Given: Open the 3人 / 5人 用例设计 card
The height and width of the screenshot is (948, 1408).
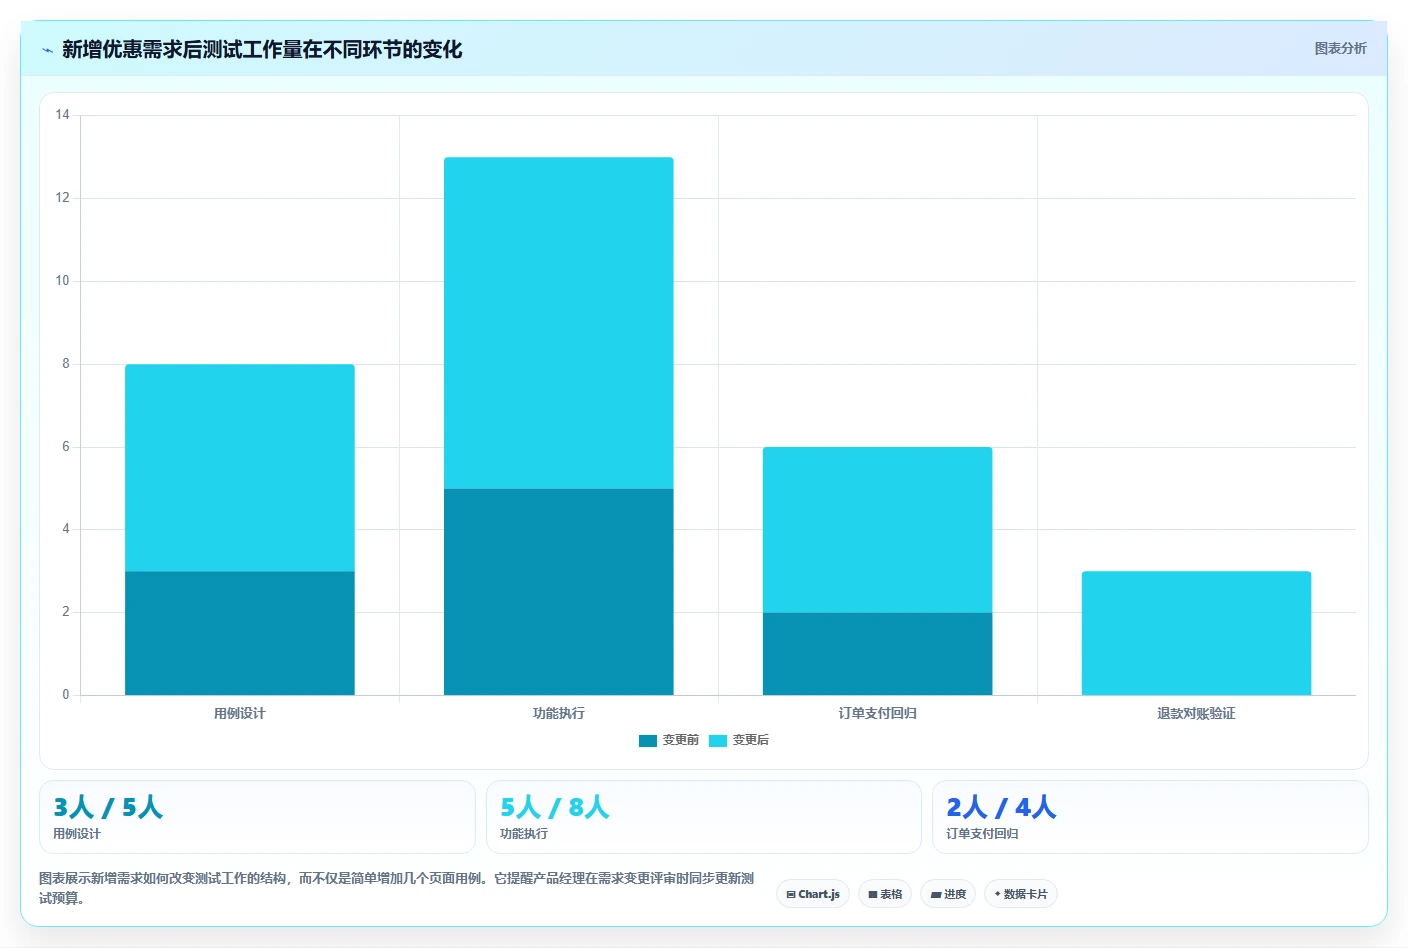Looking at the screenshot, I should (x=257, y=817).
